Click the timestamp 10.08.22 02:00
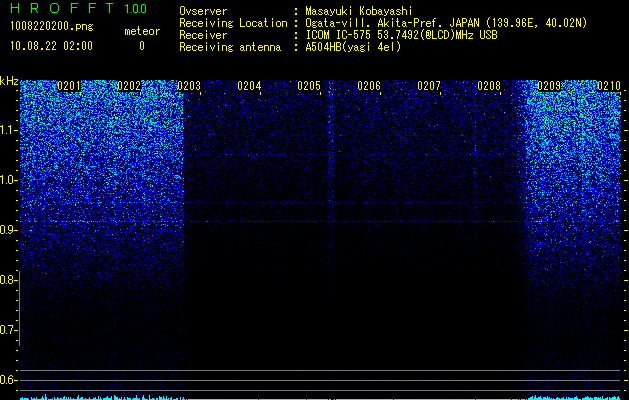This screenshot has height=400, width=629. [x=51, y=46]
